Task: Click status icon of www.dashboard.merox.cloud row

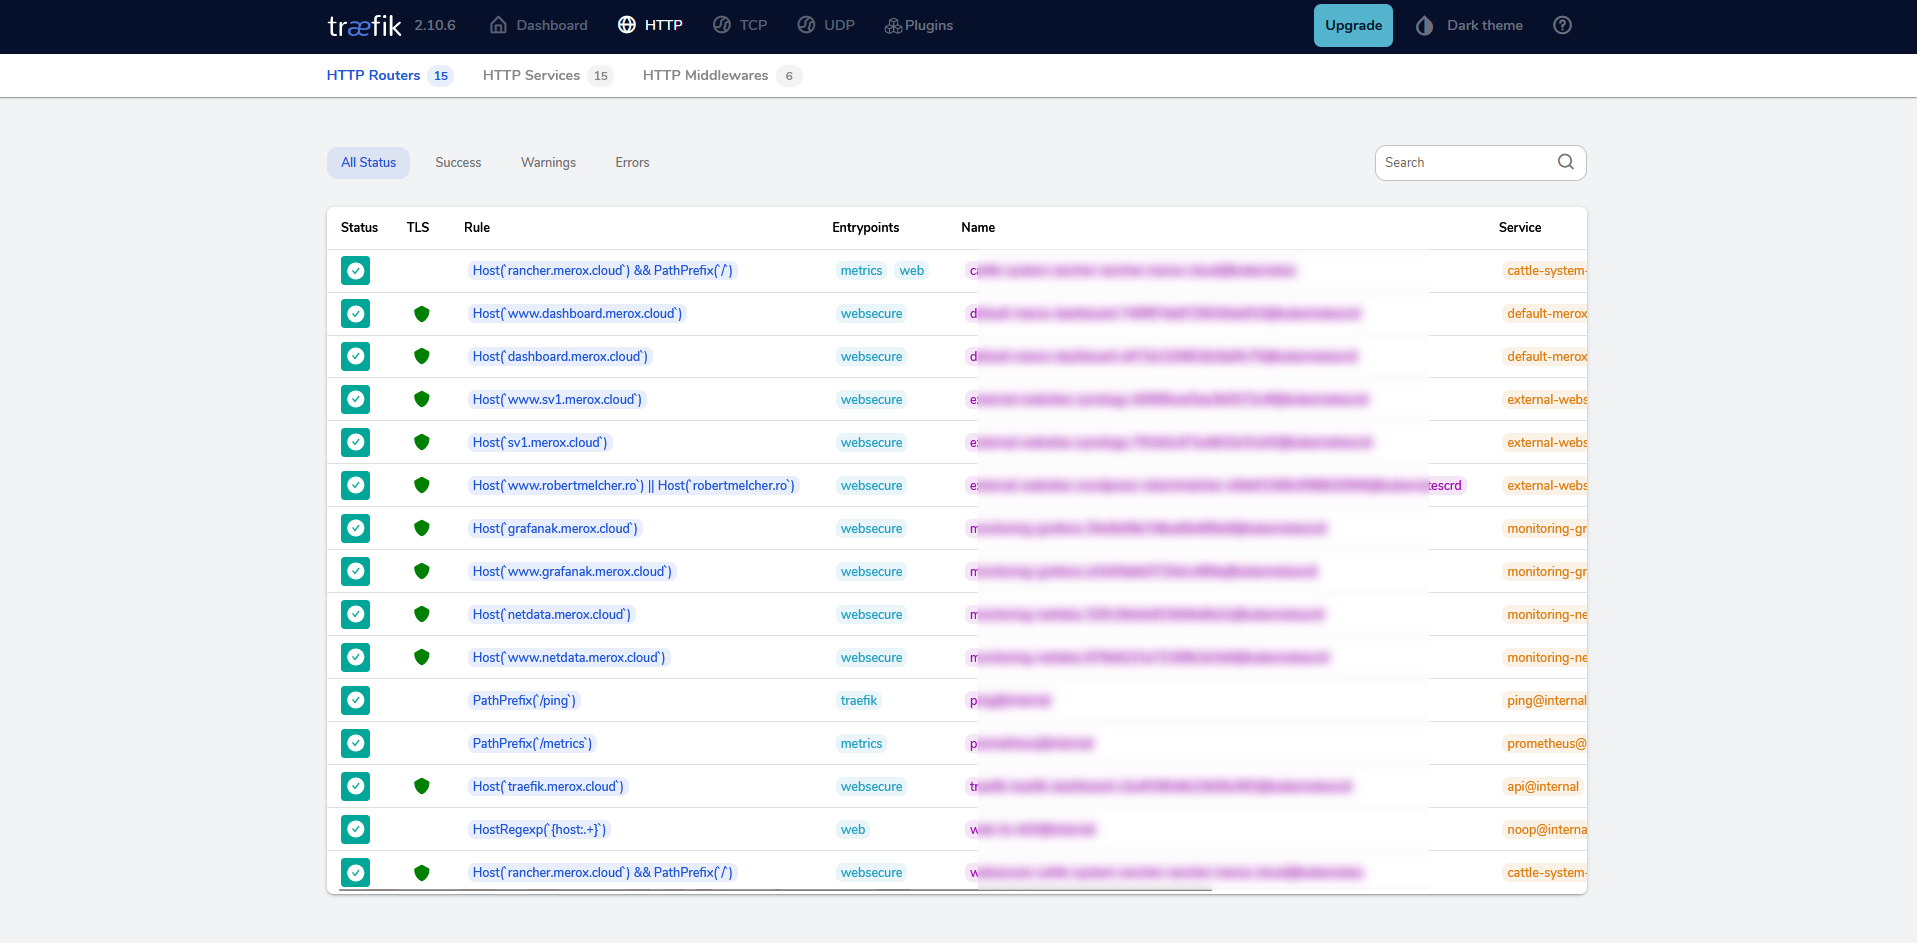Action: point(355,314)
